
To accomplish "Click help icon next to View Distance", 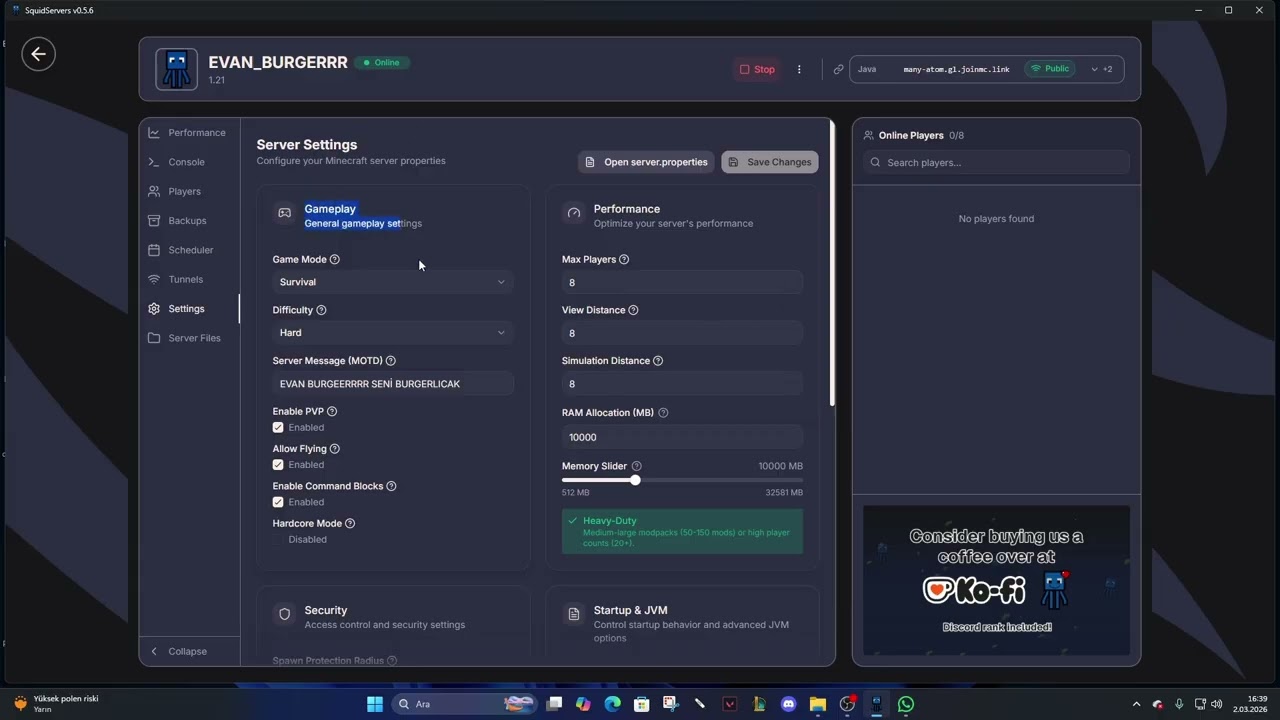I will coord(633,310).
